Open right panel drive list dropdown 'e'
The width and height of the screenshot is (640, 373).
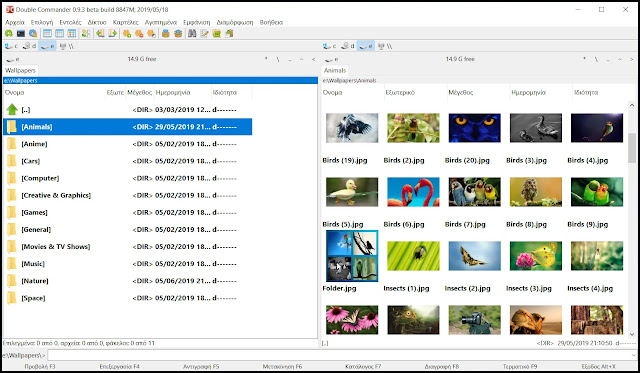point(331,59)
